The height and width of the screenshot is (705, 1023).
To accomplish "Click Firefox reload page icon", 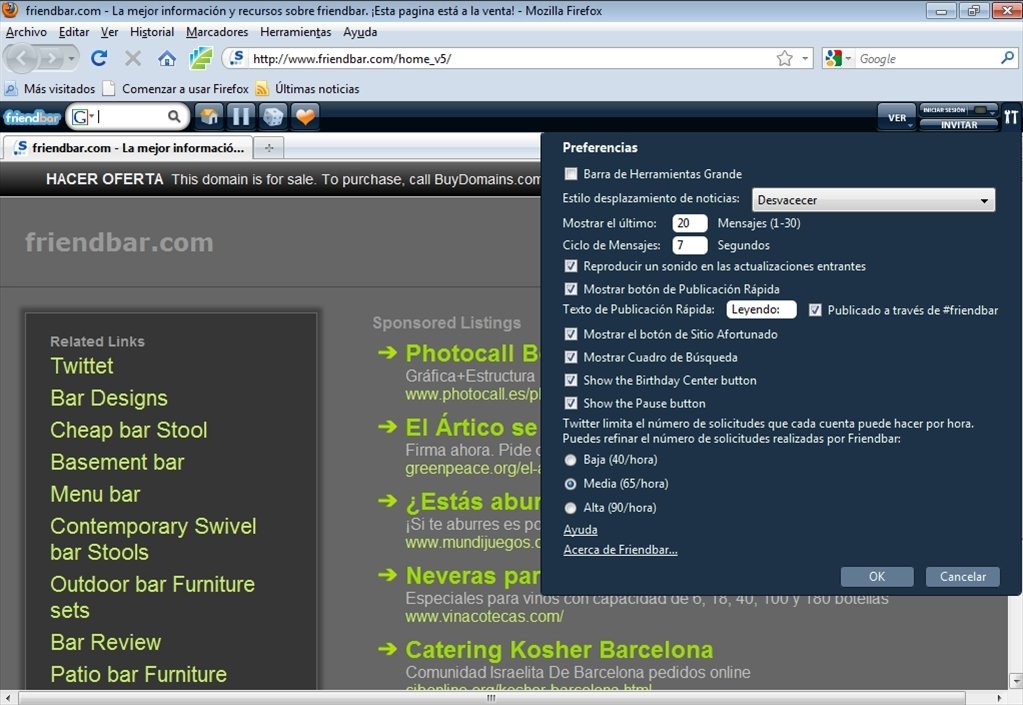I will tap(99, 59).
